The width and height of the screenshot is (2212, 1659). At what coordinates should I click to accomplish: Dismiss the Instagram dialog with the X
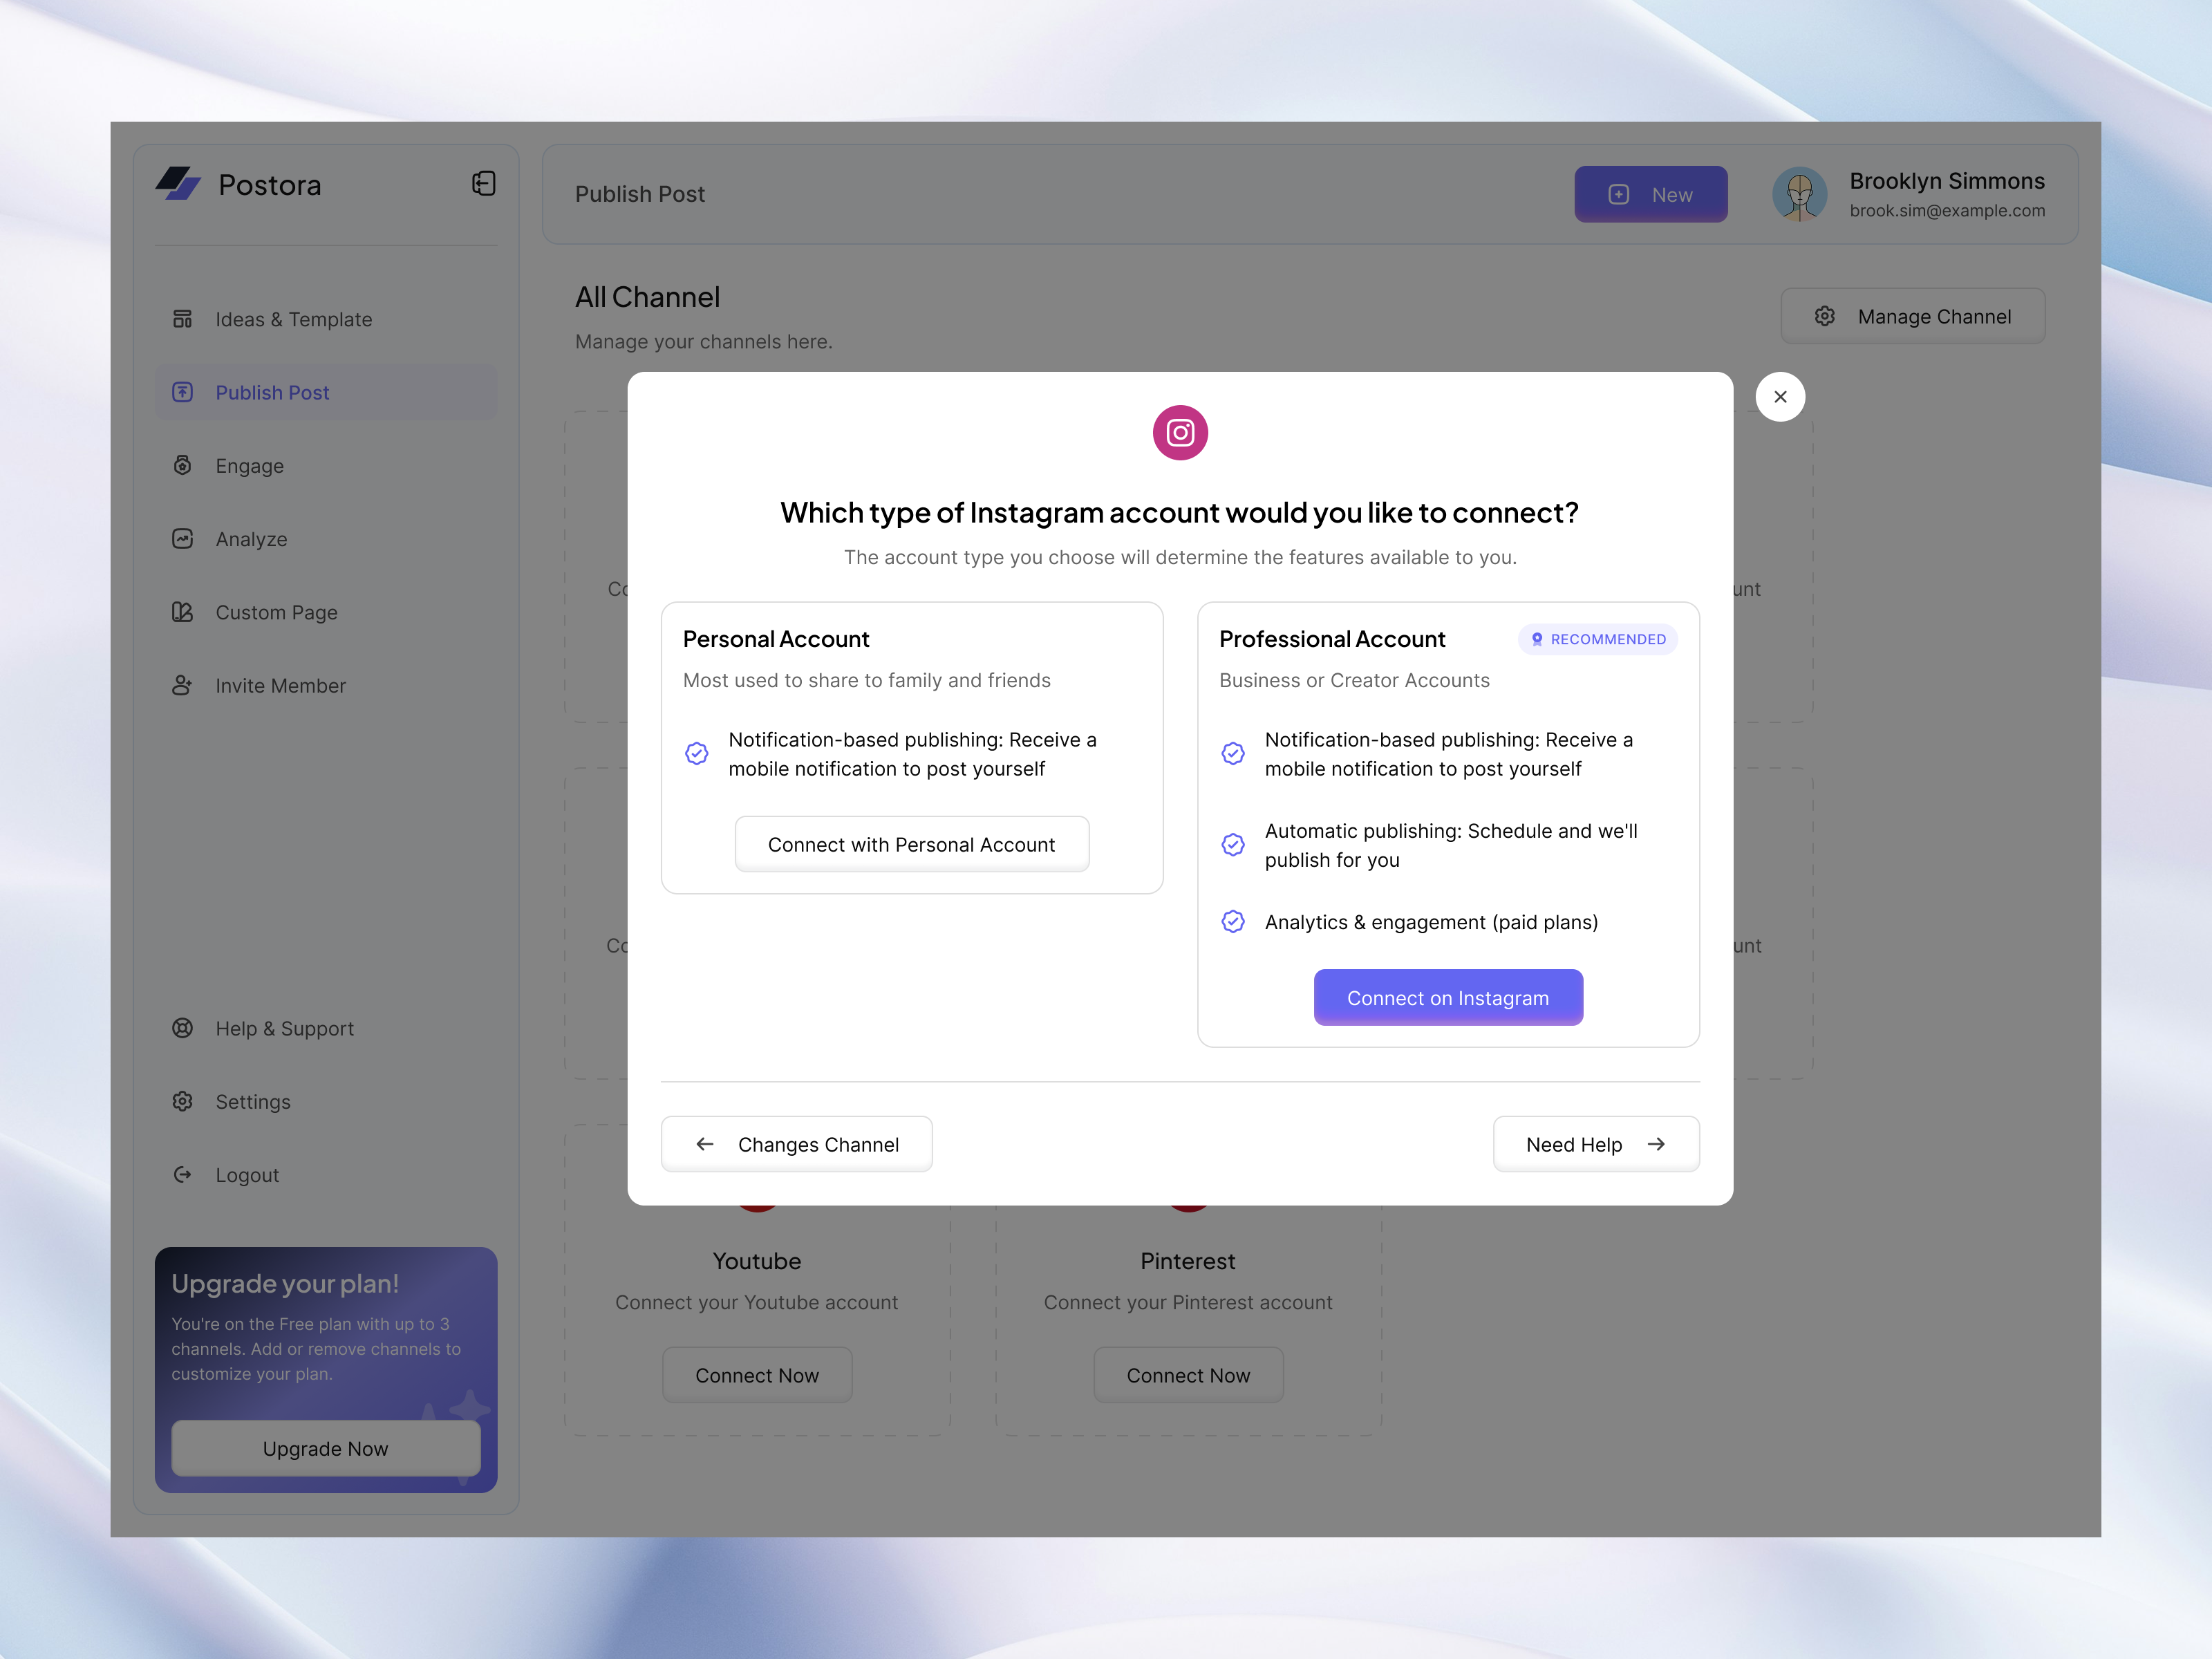[1780, 397]
